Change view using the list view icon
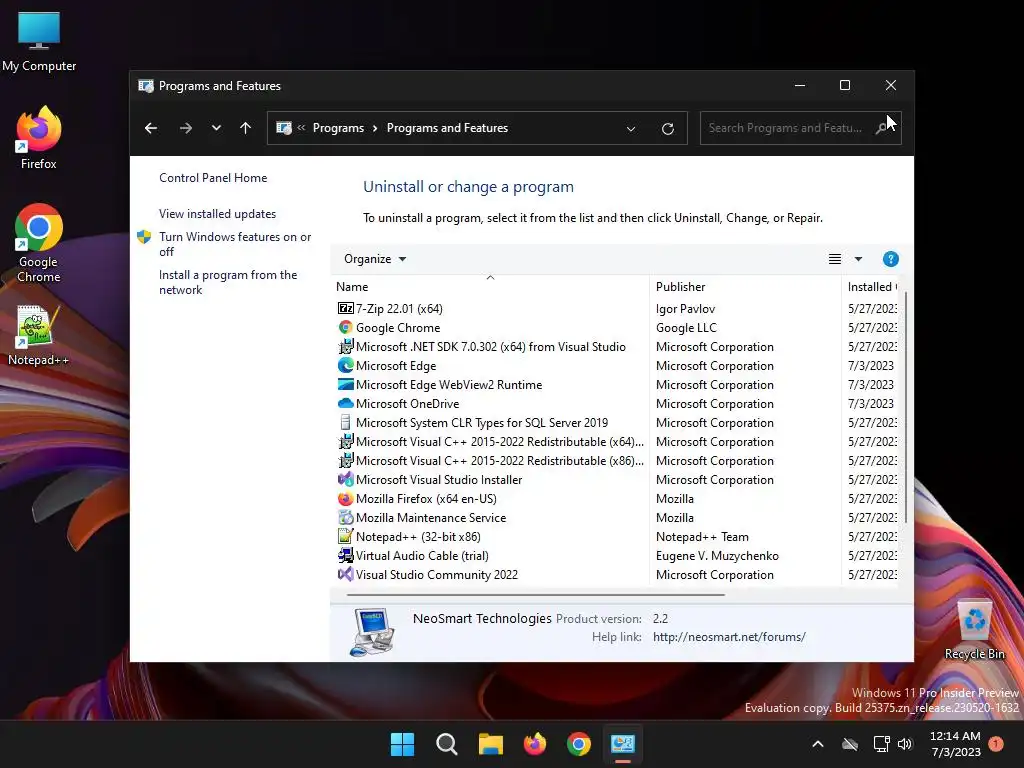Image resolution: width=1024 pixels, height=768 pixels. pos(835,259)
